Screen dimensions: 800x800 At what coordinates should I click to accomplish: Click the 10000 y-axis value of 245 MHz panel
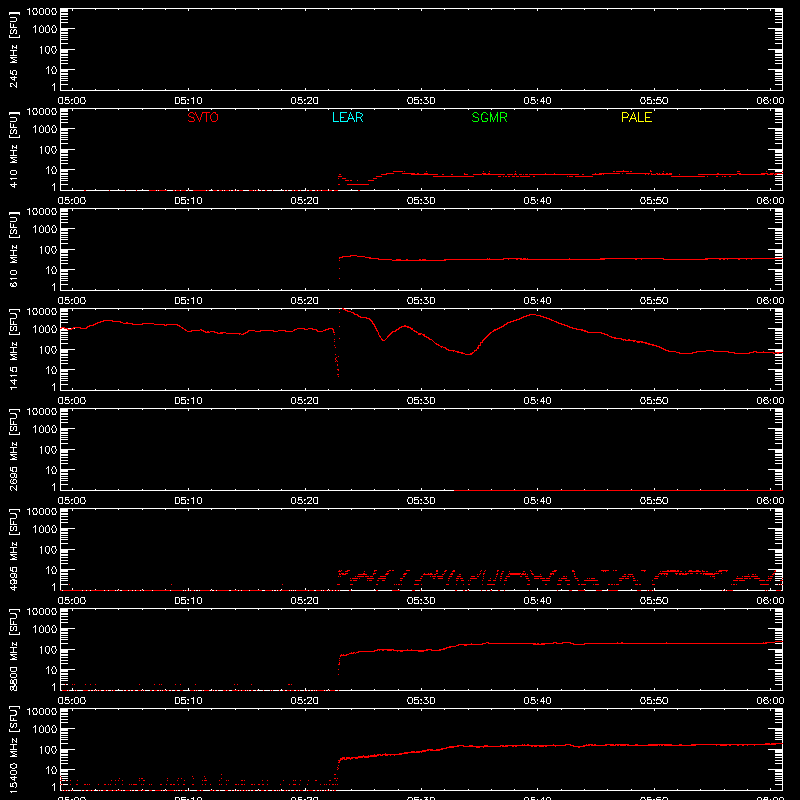(x=42, y=12)
